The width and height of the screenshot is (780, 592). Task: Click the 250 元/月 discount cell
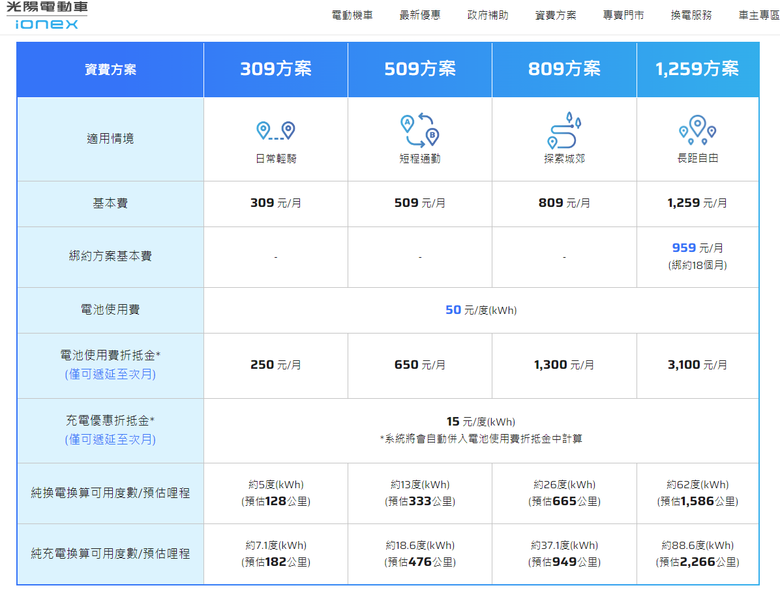click(276, 365)
